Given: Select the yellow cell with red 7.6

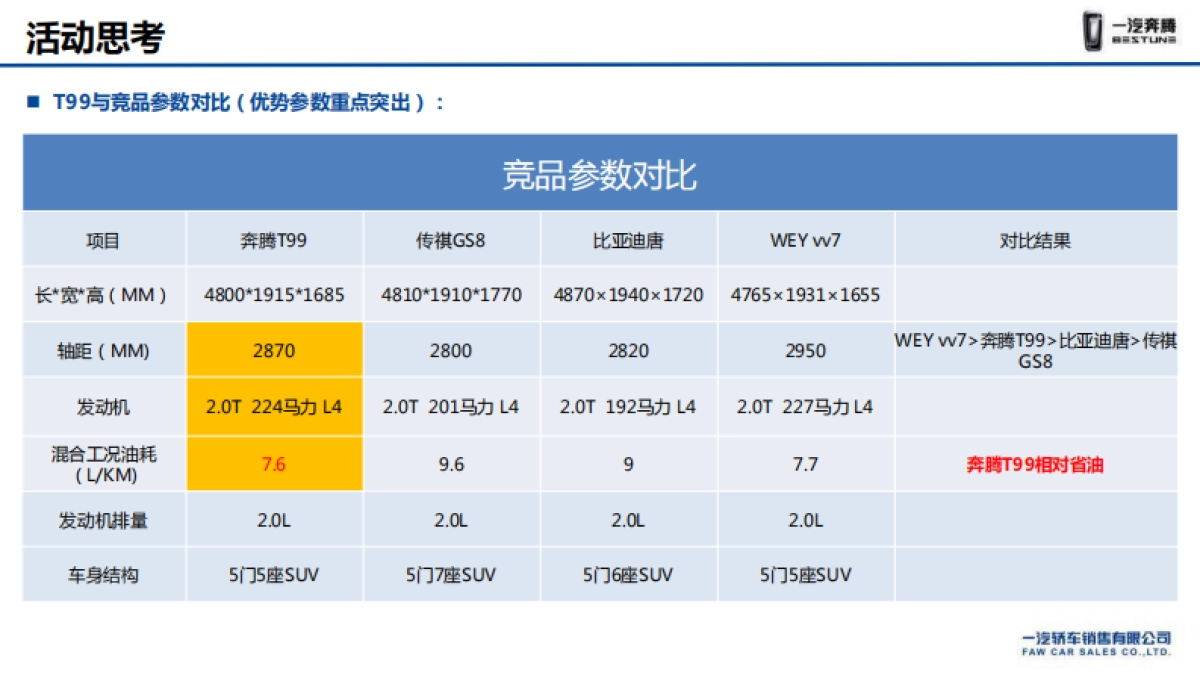Looking at the screenshot, I should [274, 464].
